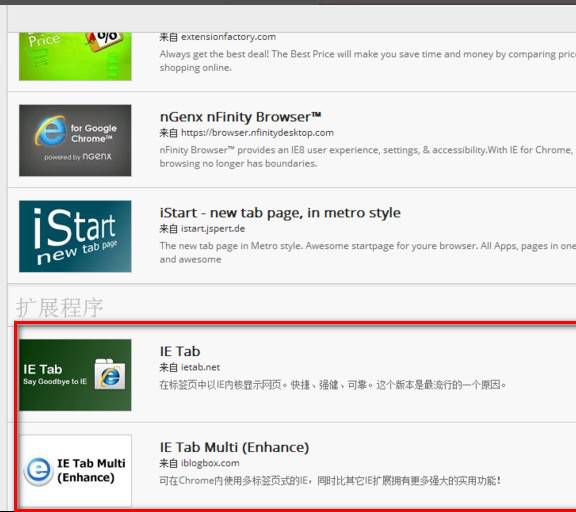This screenshot has width=576, height=512.
Task: Select the IE Tab extension title
Action: click(180, 351)
